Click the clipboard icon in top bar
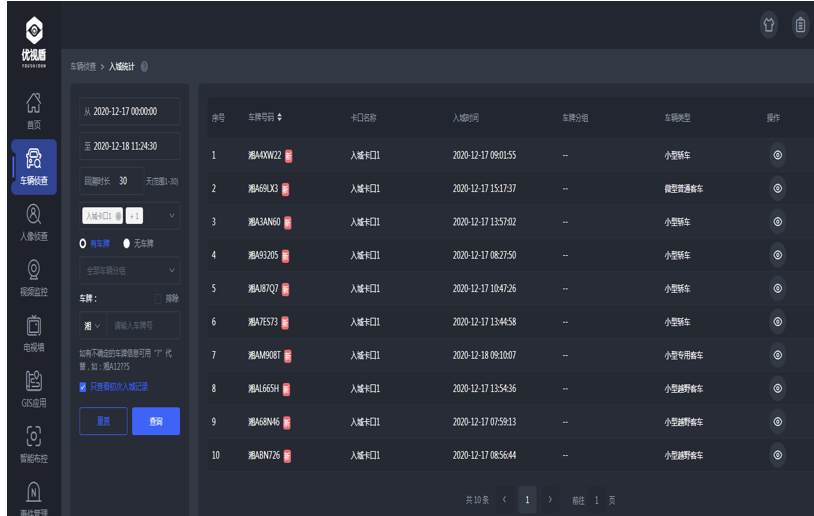The width and height of the screenshot is (814, 516). point(801,24)
